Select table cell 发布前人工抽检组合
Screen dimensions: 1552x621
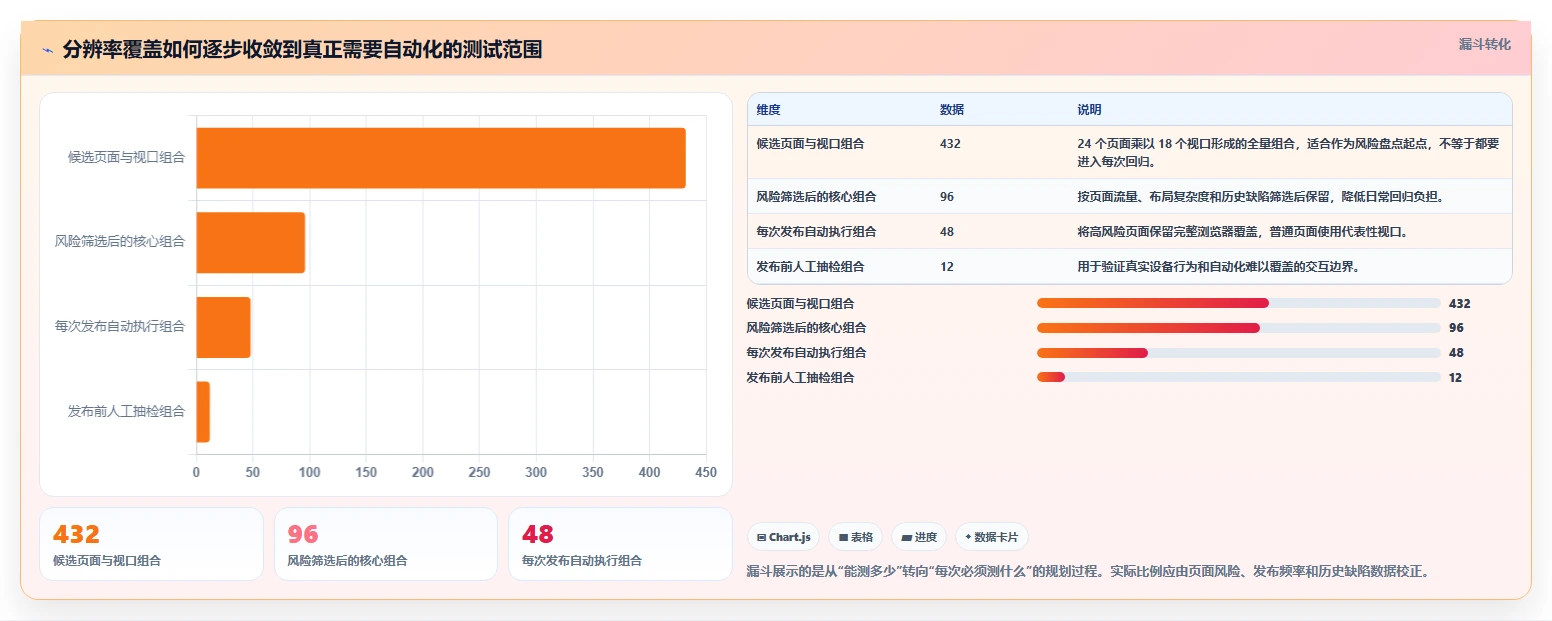point(810,266)
